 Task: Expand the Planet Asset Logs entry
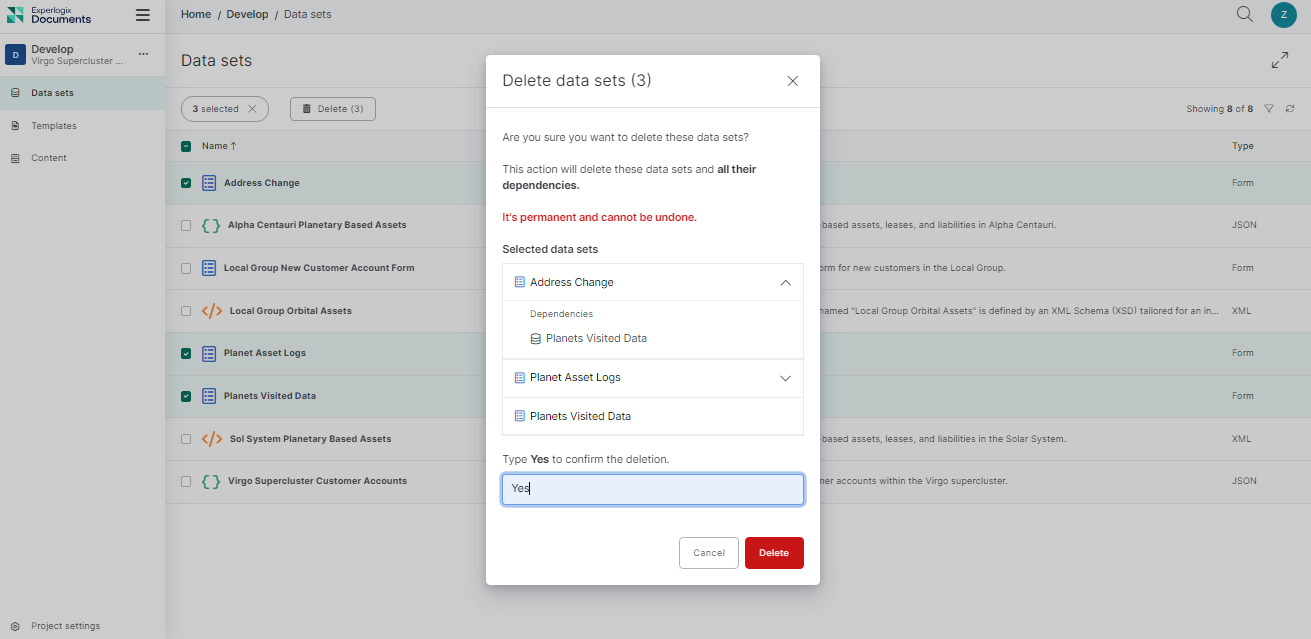pos(785,378)
